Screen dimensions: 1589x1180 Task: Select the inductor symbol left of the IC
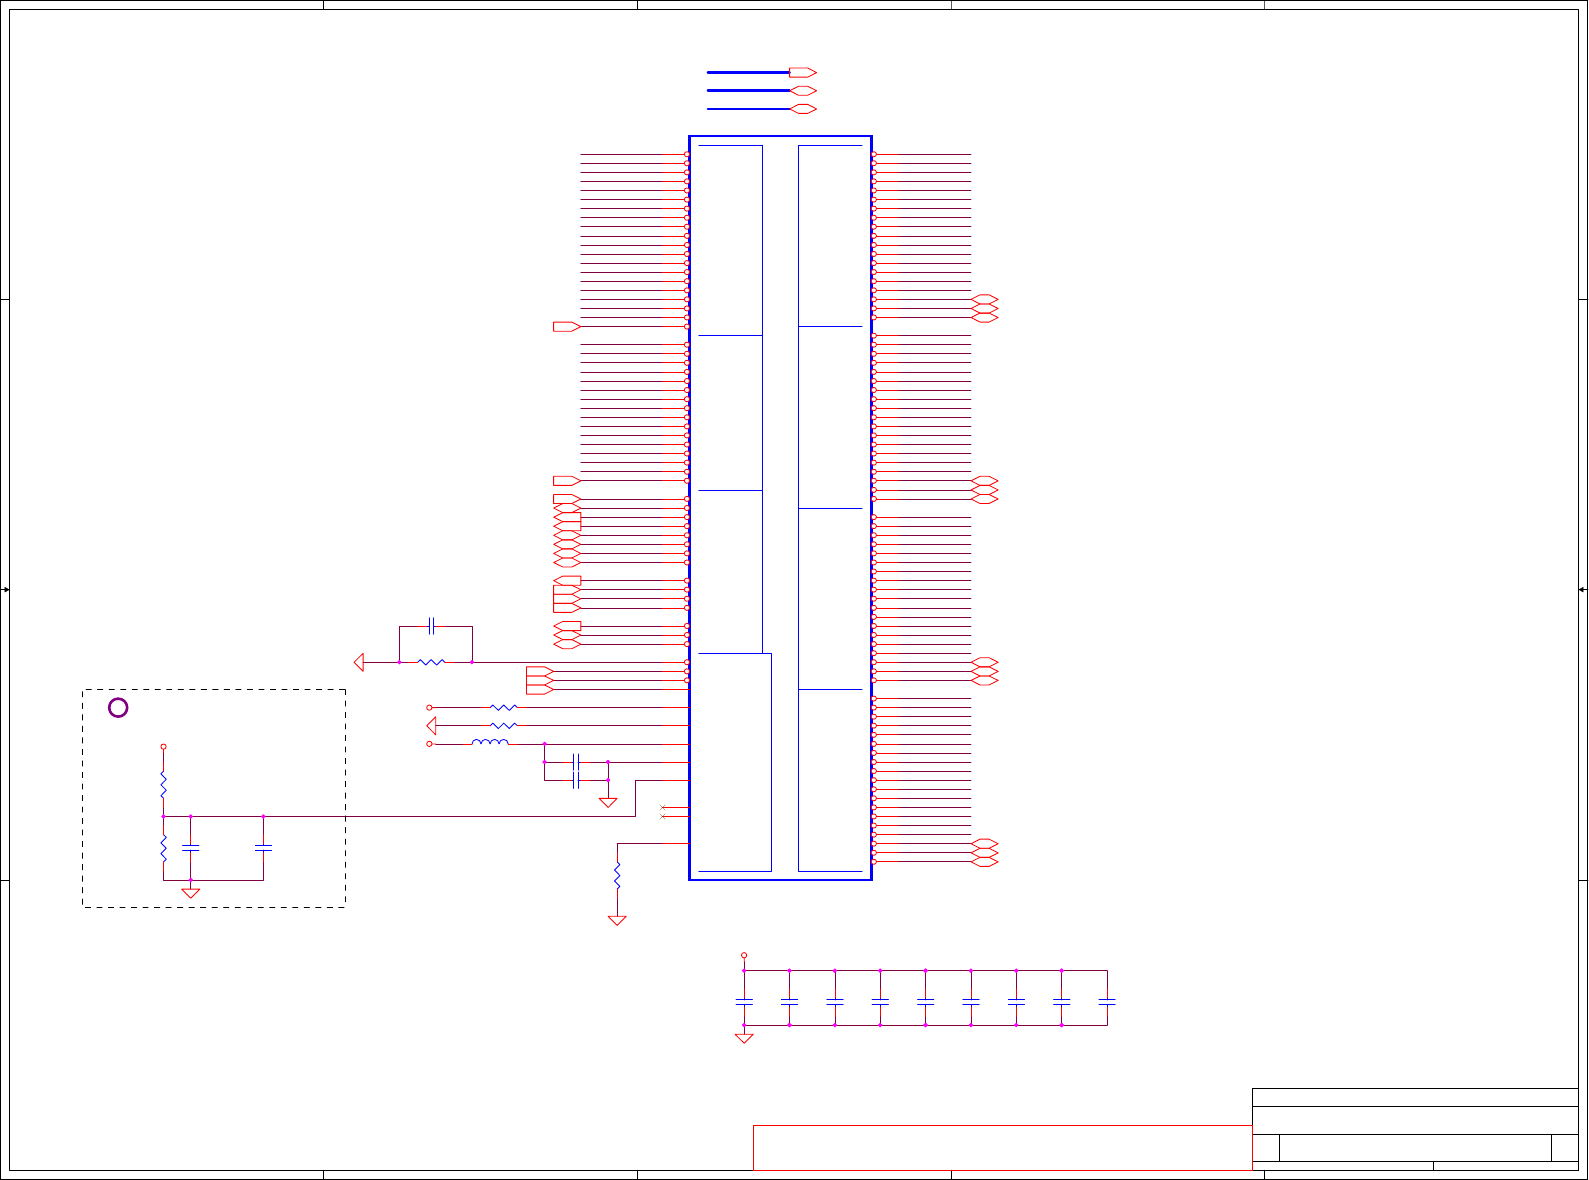pos(489,743)
